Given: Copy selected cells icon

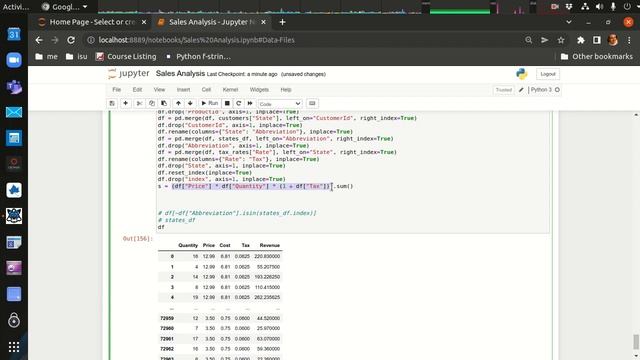Looking at the screenshot, I should point(151,103).
